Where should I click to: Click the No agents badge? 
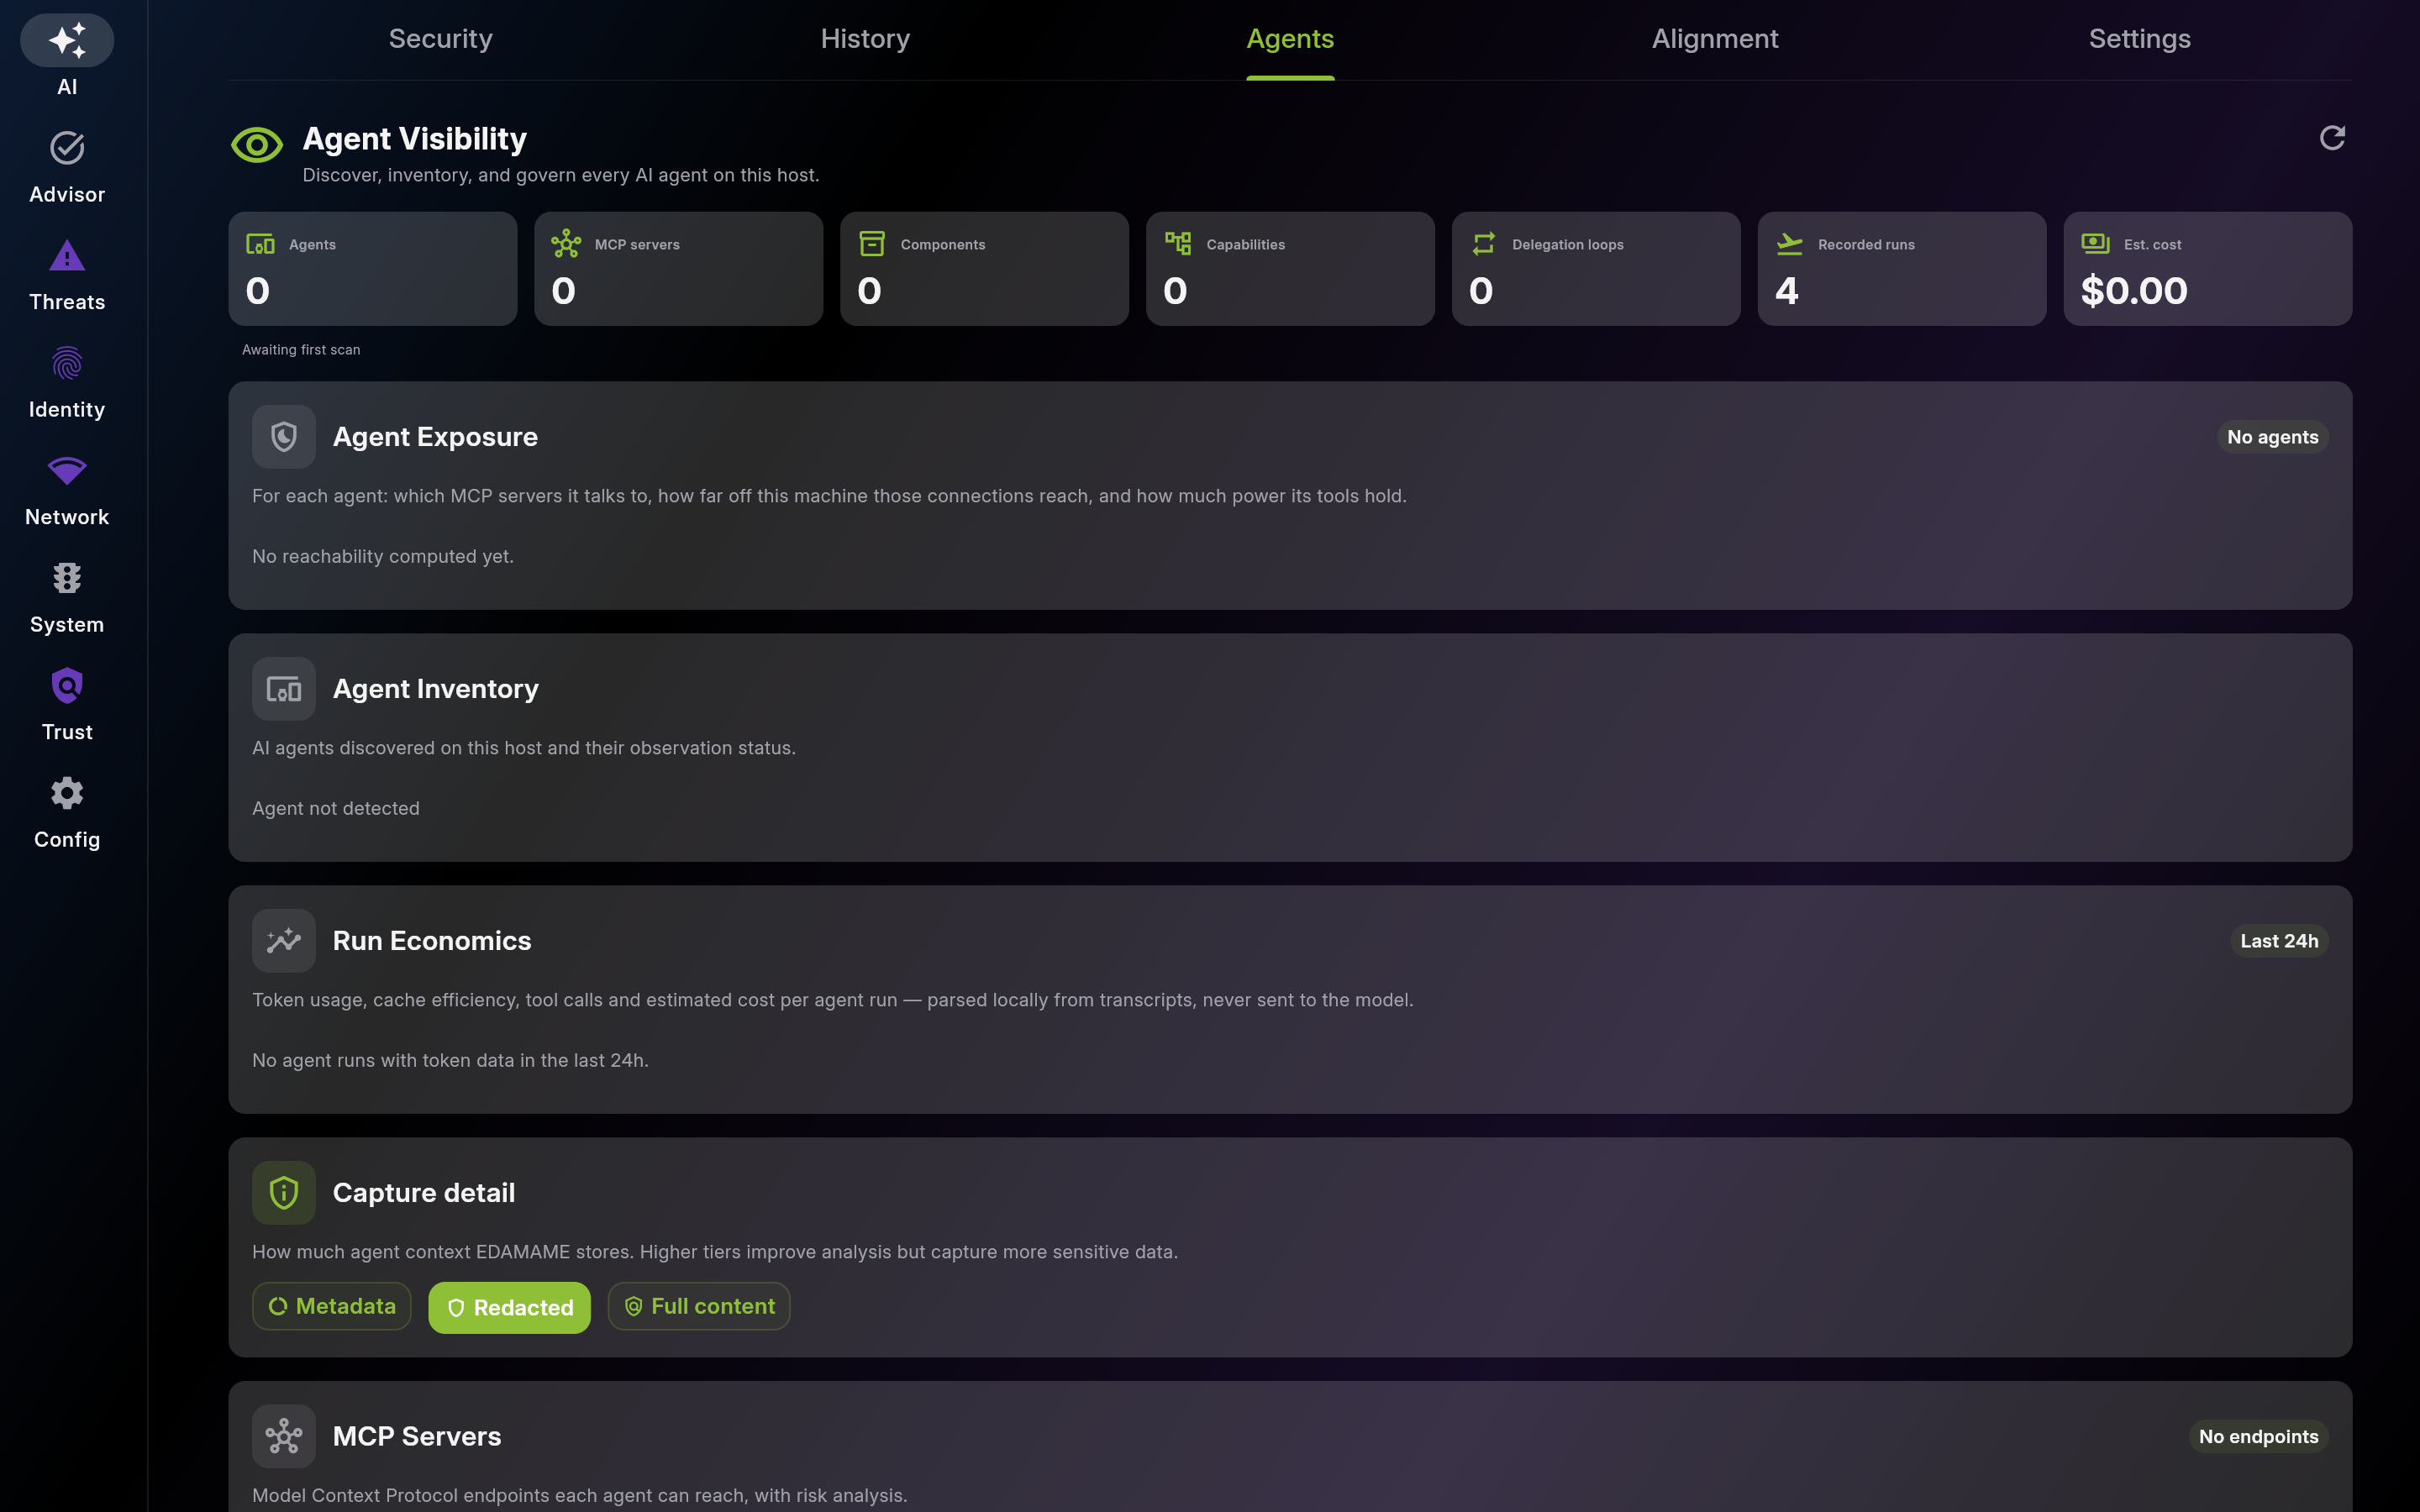tap(2273, 437)
